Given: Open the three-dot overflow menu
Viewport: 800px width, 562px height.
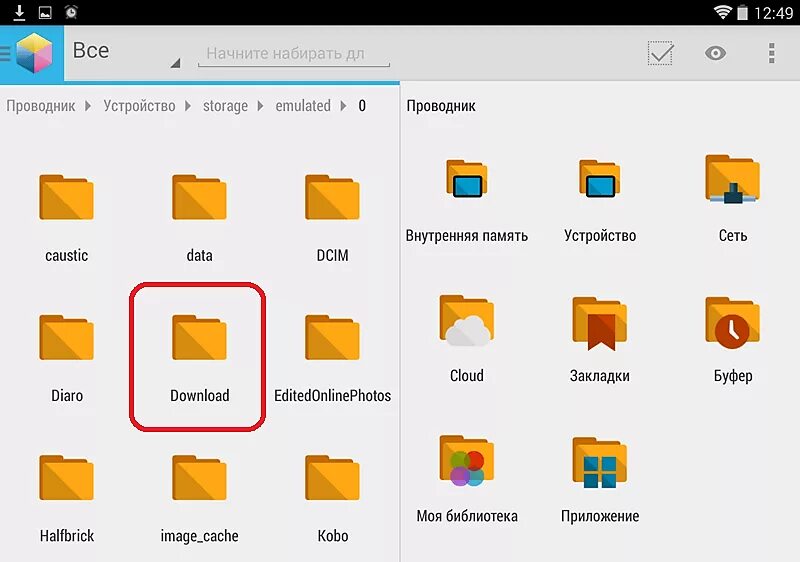Looking at the screenshot, I should 771,53.
